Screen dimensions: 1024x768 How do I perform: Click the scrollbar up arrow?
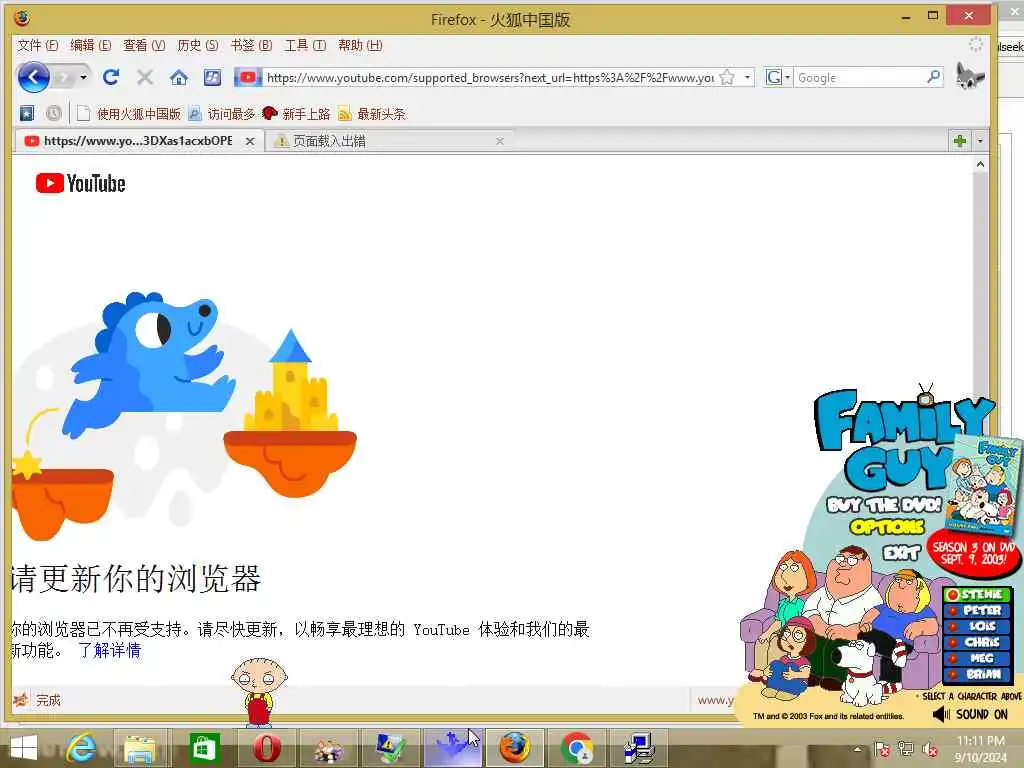[980, 165]
